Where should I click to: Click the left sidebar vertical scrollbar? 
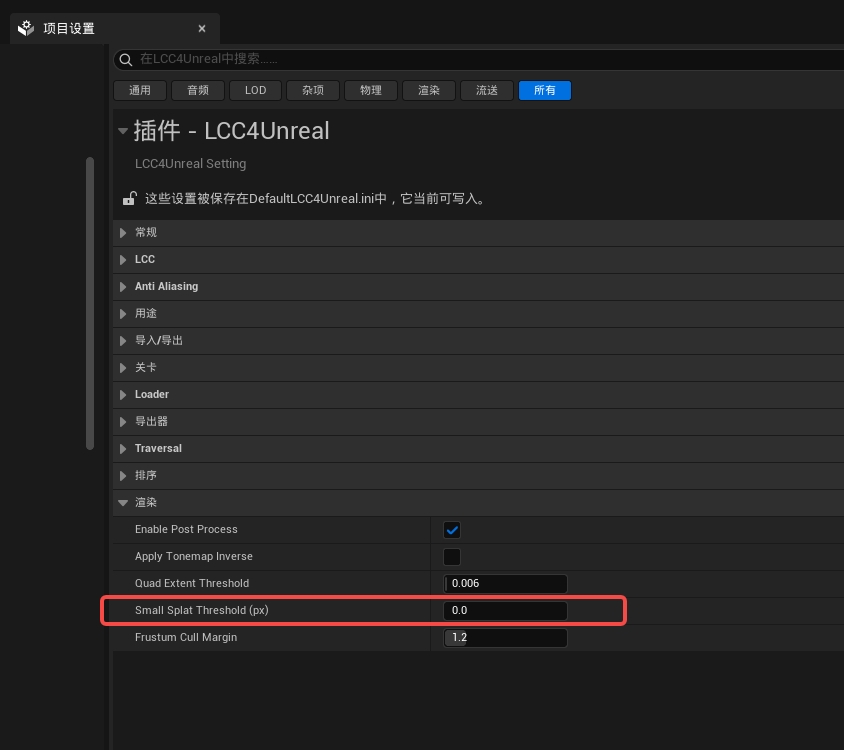[x=90, y=303]
